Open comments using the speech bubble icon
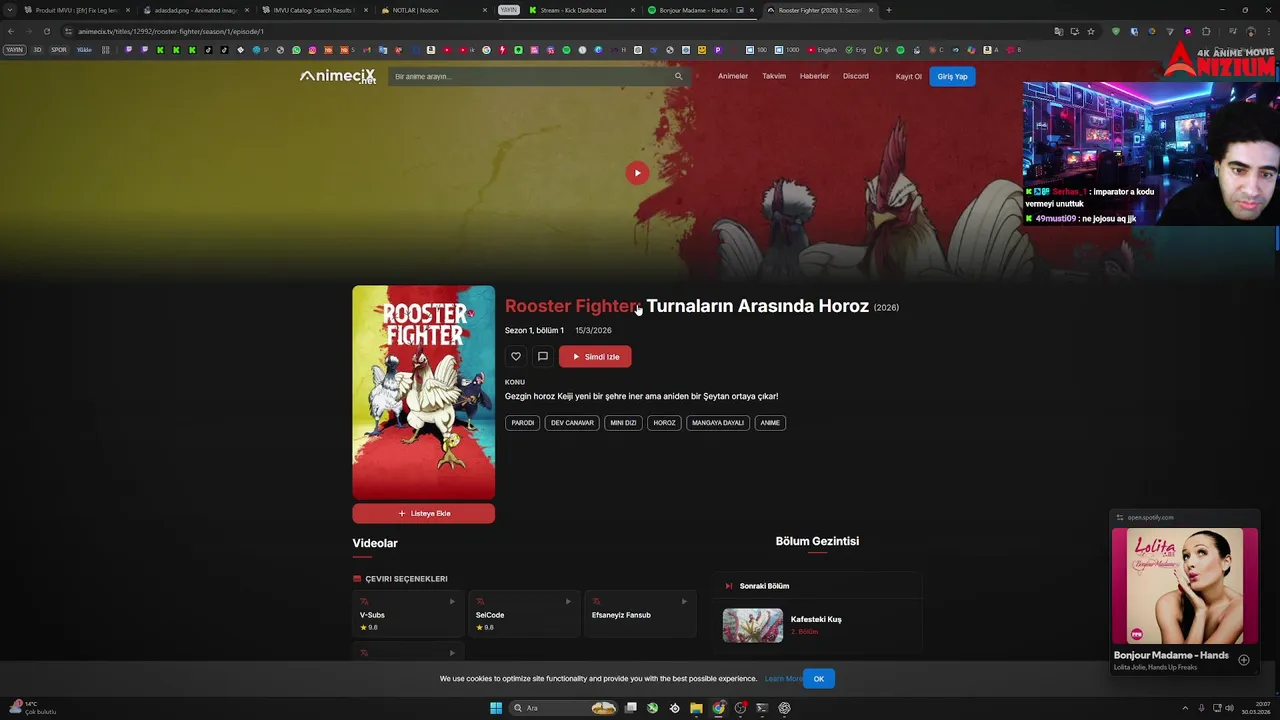Screen dimensions: 1280x720 (x=543, y=356)
